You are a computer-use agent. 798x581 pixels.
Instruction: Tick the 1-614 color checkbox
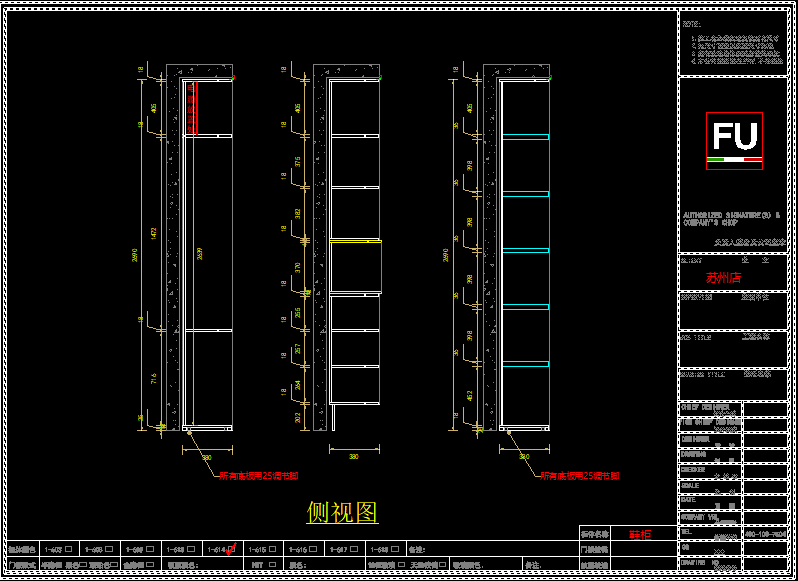[232, 549]
